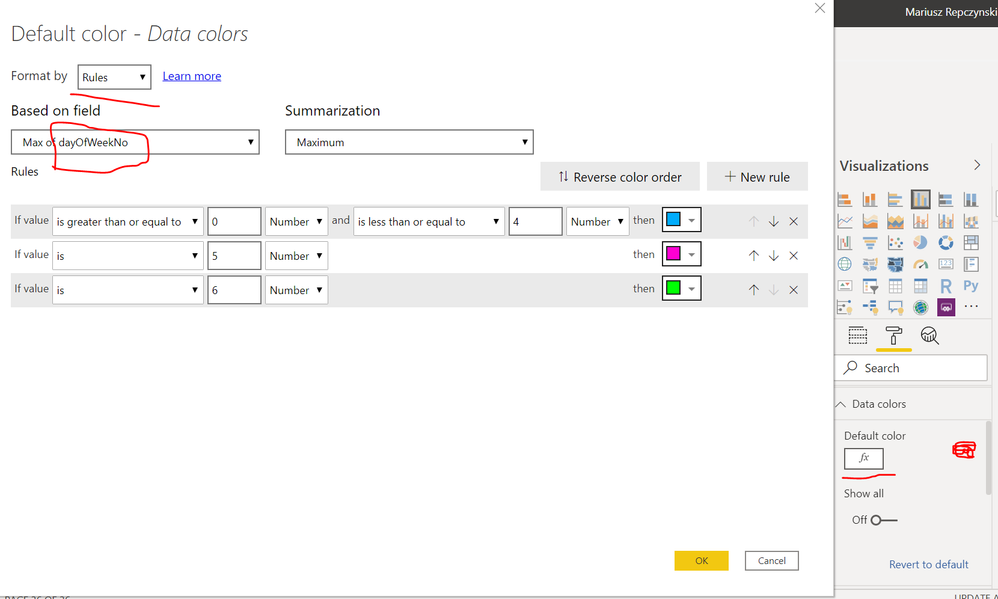Screen dimensions: 998x599
Task: Move the 'is 5' rule down
Action: point(773,256)
